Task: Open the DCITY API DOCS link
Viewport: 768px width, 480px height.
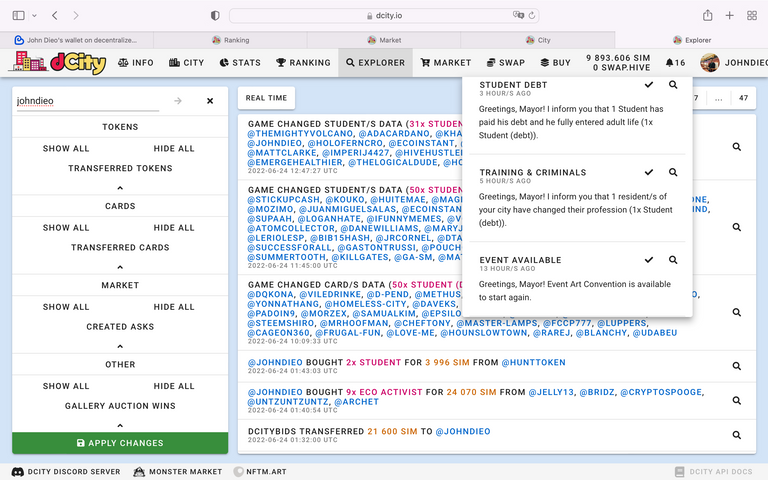Action: tap(714, 472)
